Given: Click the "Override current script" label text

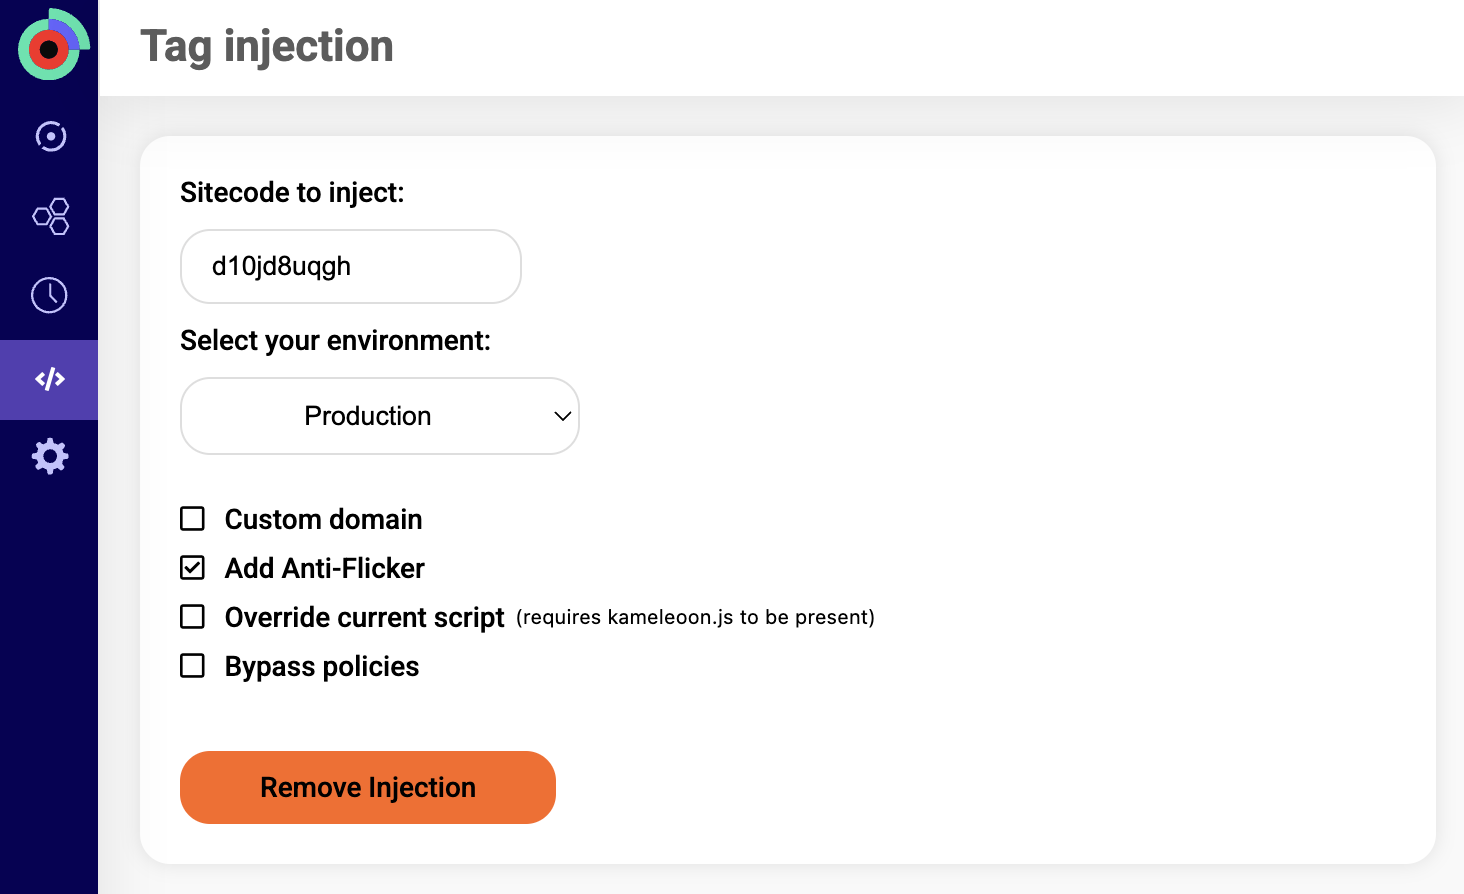Looking at the screenshot, I should point(364,617).
